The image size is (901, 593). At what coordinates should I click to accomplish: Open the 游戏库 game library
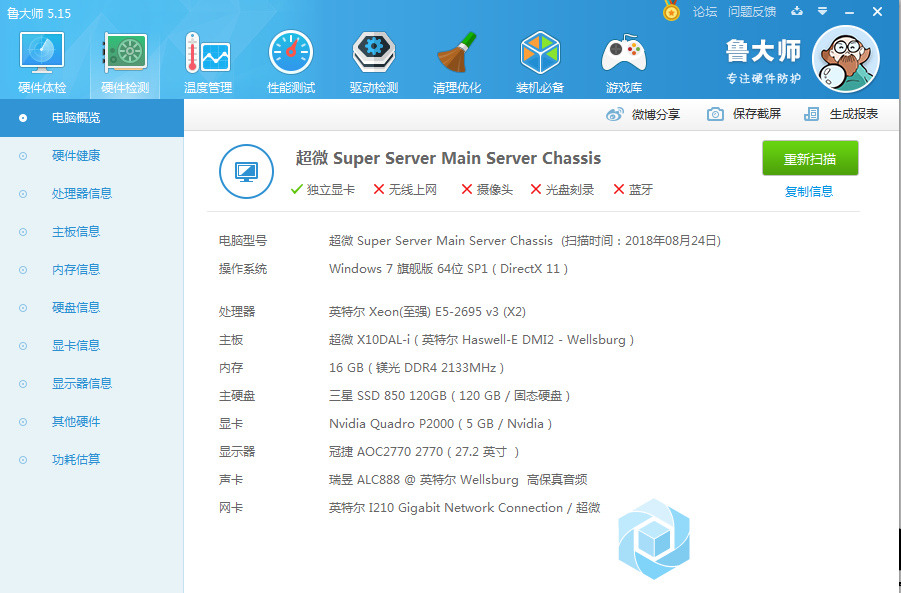tap(623, 63)
